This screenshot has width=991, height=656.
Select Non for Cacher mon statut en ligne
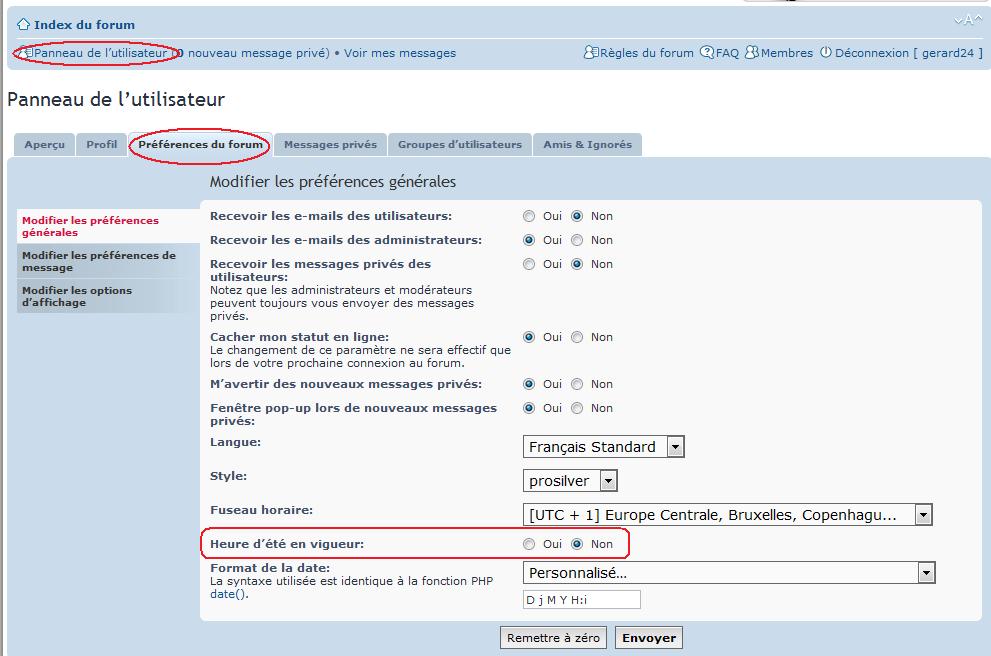pos(577,338)
